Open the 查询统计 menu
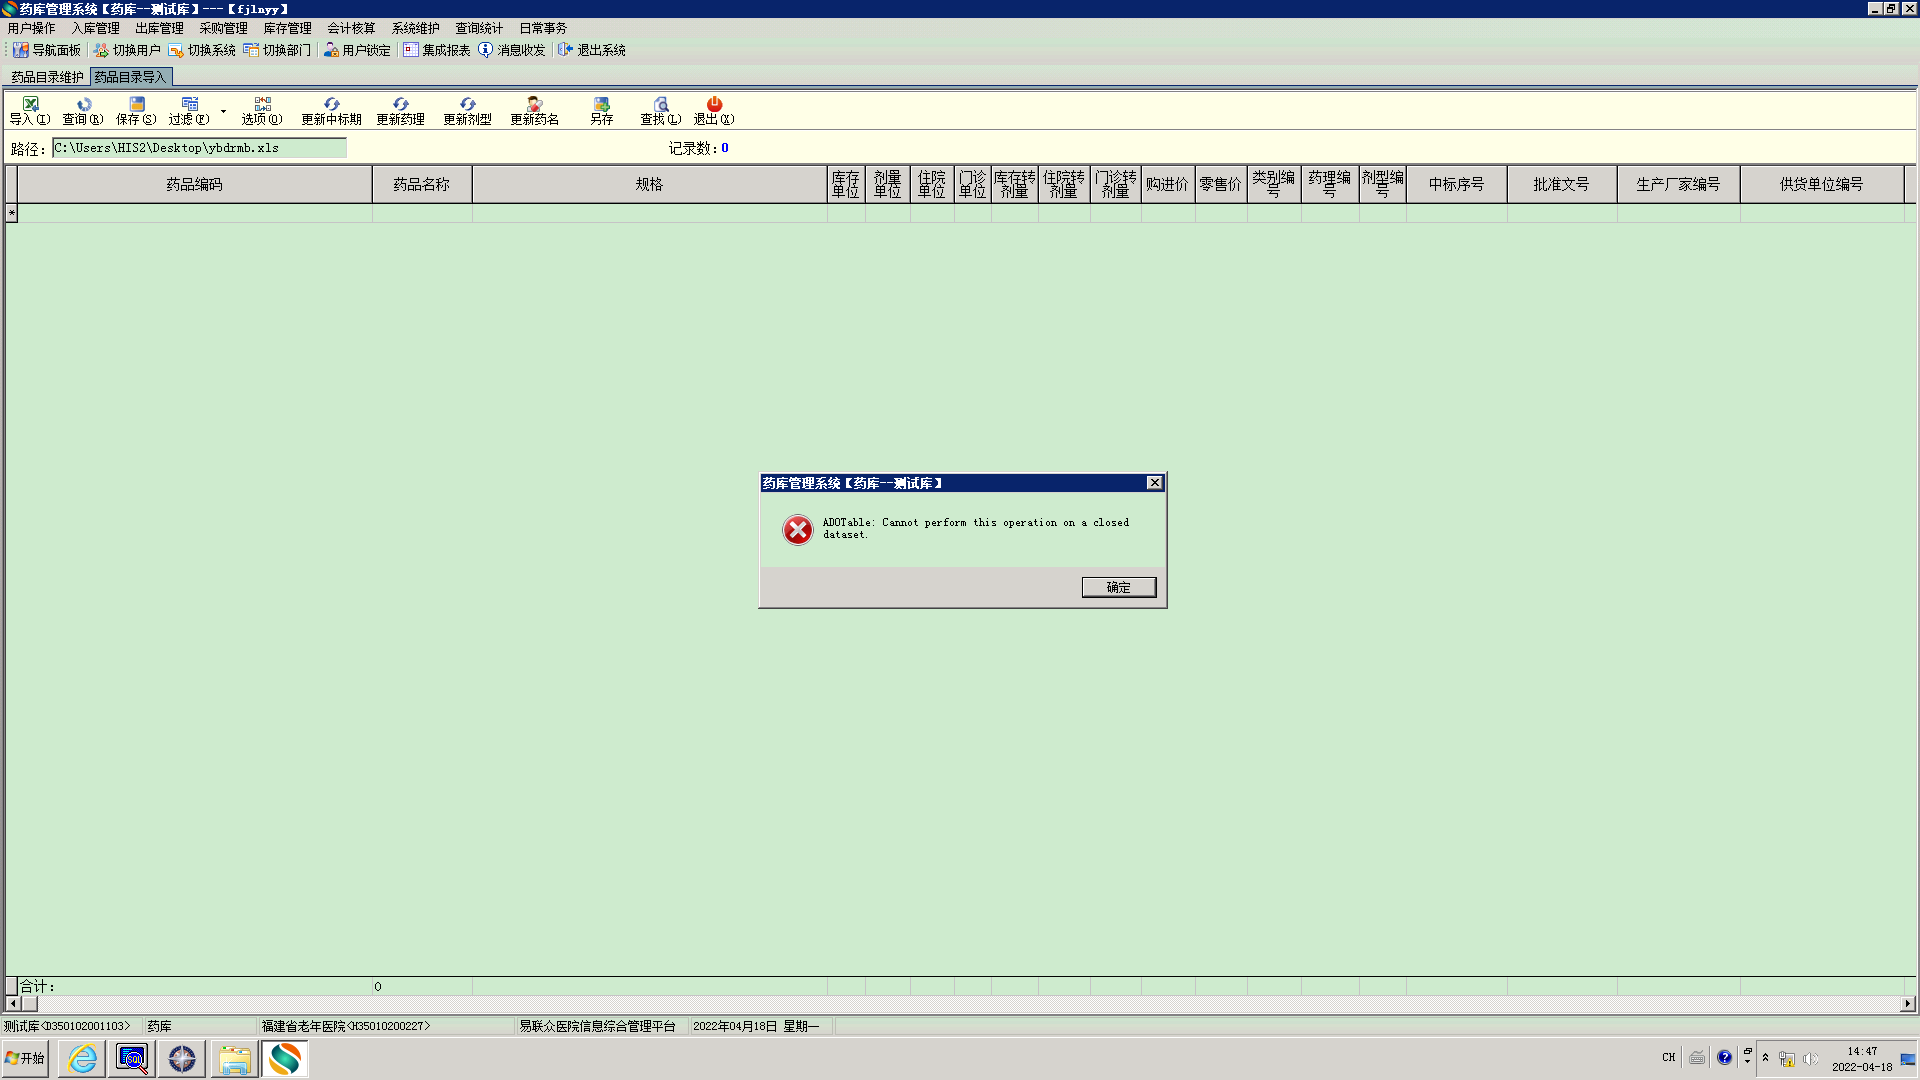Viewport: 1920px width, 1080px height. coord(479,28)
